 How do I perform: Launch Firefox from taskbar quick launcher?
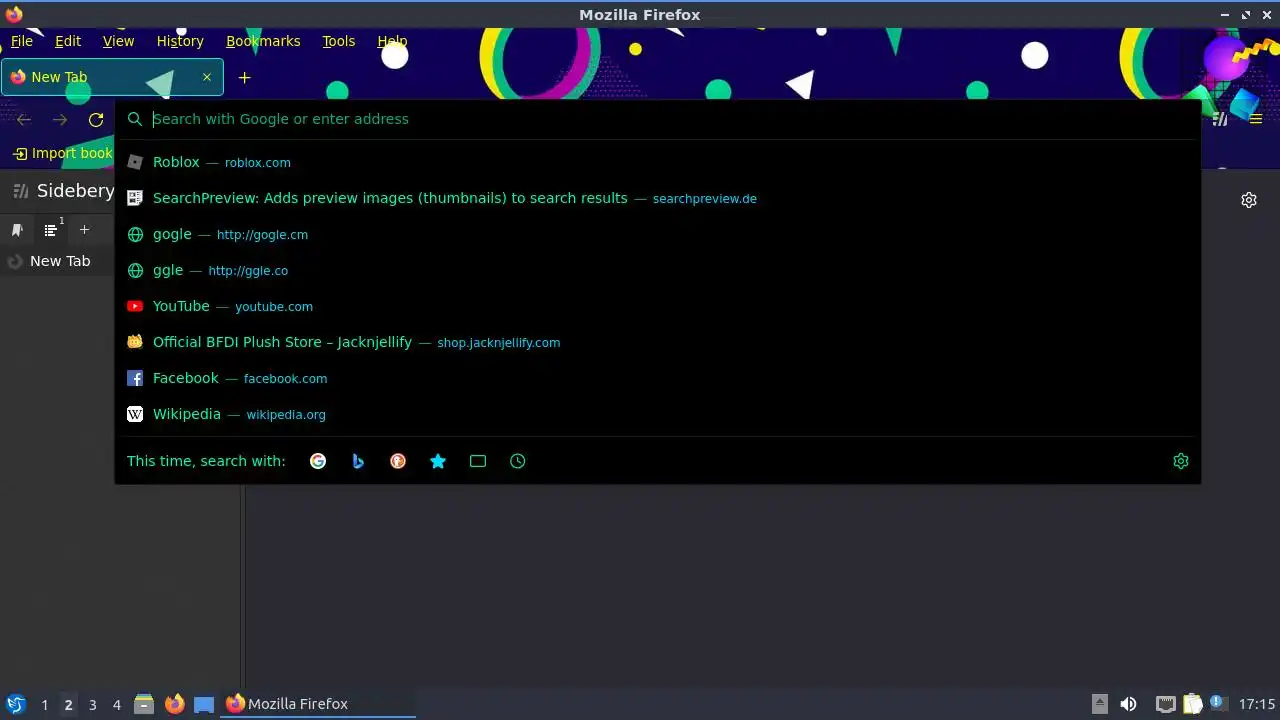174,704
